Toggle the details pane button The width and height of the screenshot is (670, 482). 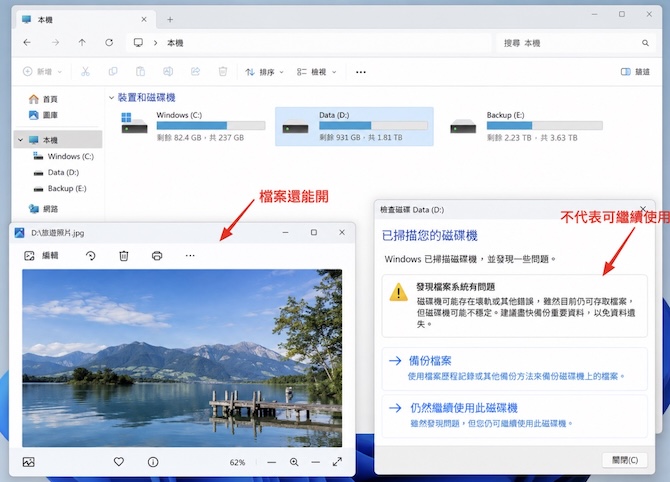click(x=635, y=72)
